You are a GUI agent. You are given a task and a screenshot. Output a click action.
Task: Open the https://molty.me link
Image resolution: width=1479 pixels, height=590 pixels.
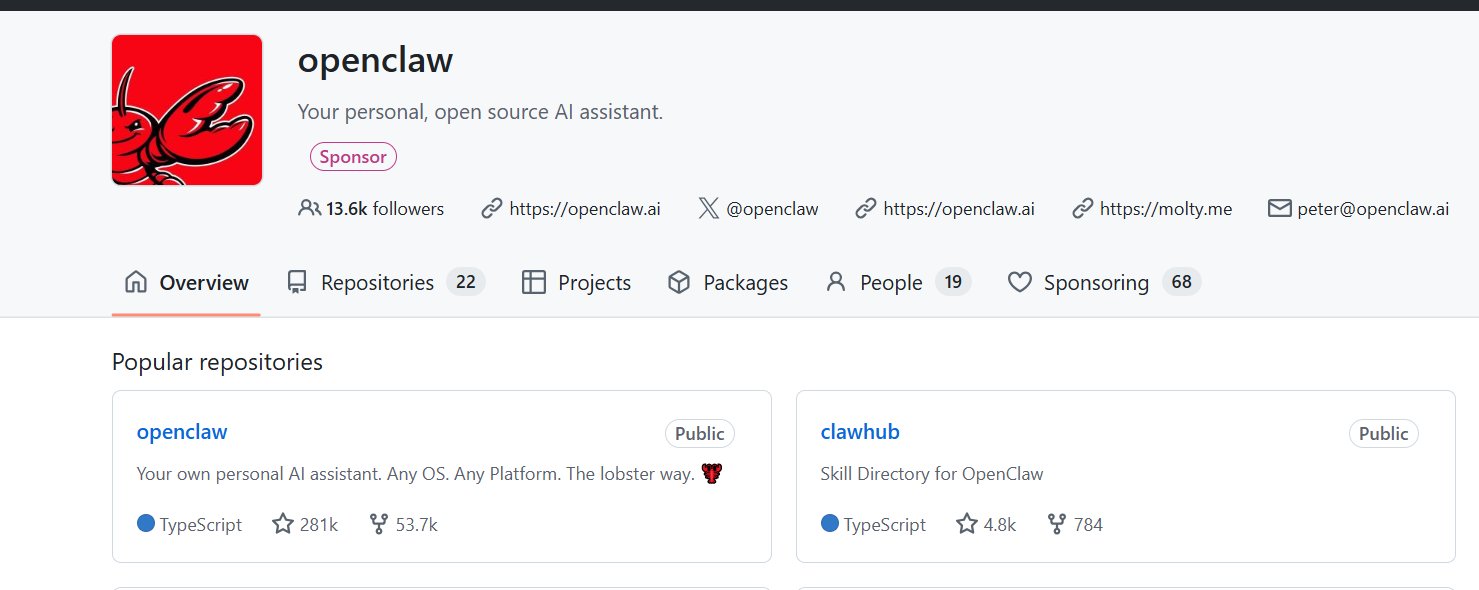point(1165,209)
